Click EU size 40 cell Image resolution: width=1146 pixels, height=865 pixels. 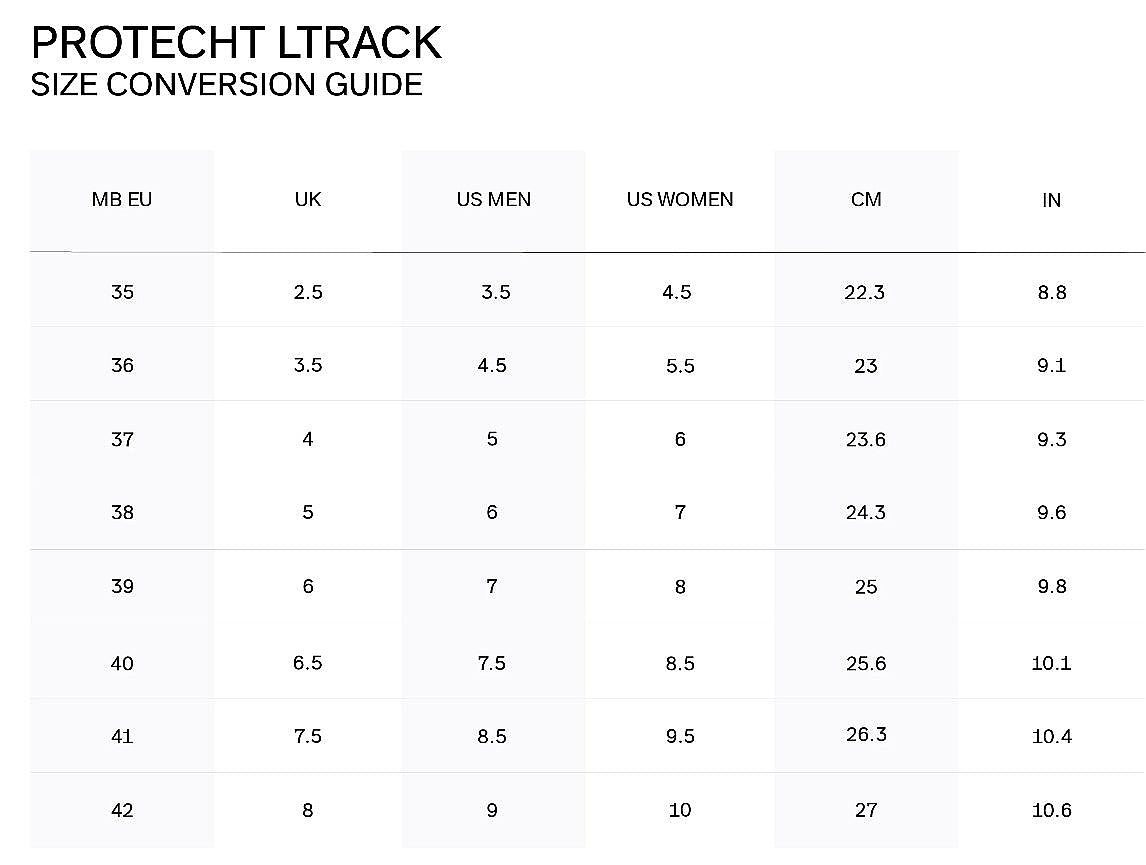click(x=122, y=663)
